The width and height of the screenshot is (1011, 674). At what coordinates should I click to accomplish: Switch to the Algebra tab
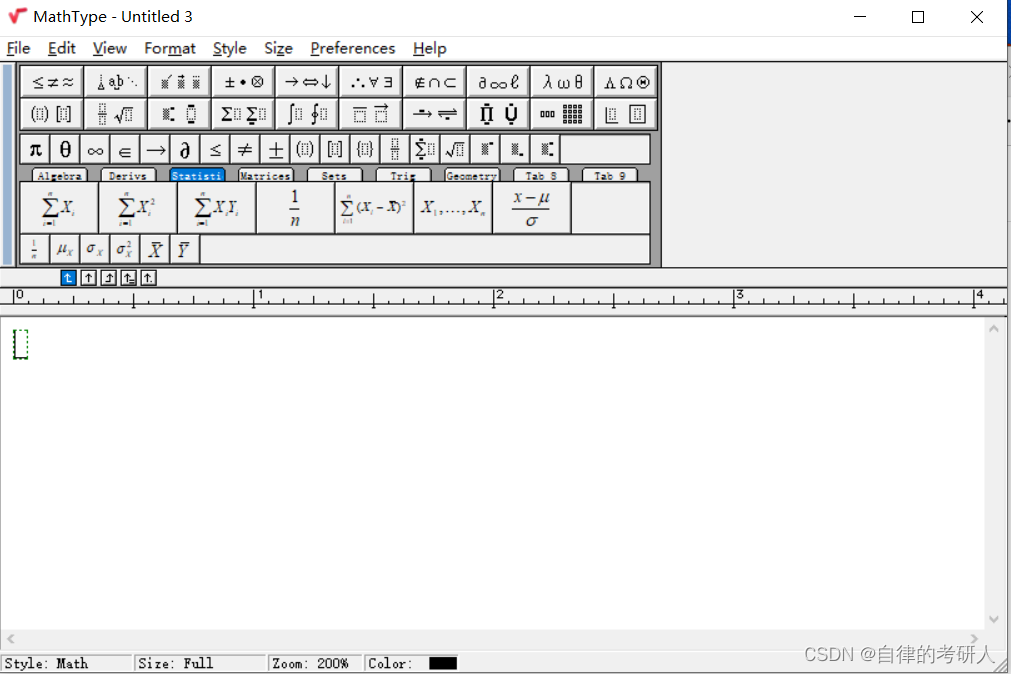coord(59,175)
